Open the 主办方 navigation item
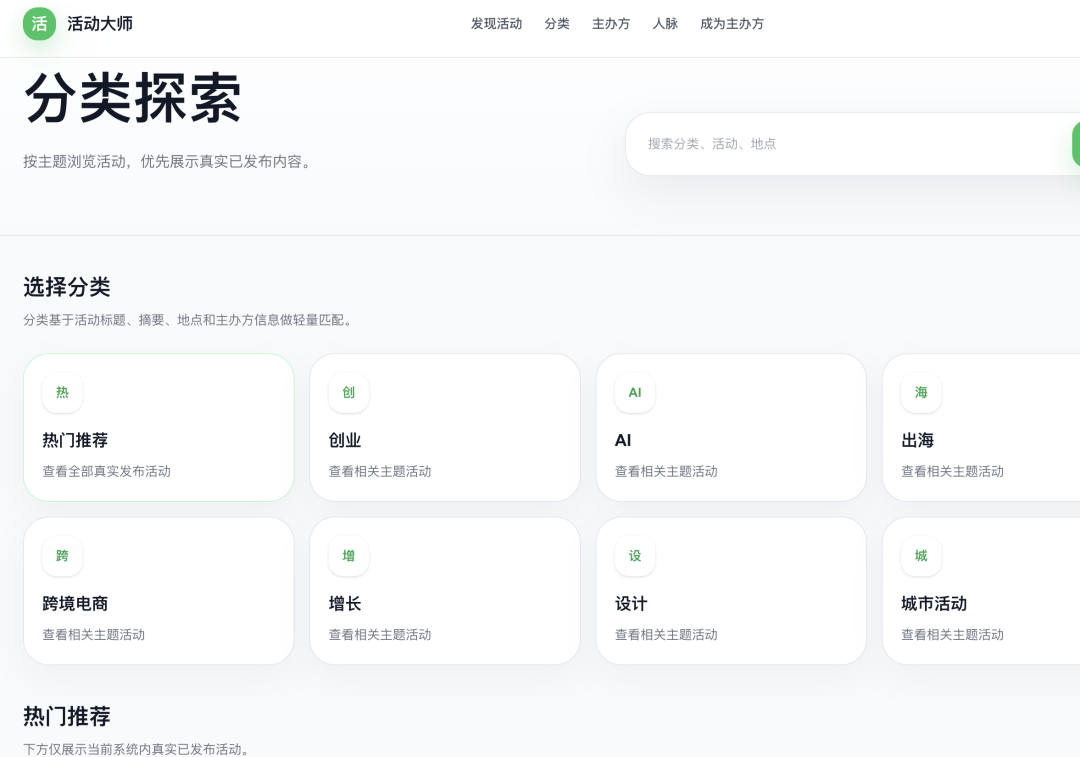This screenshot has height=757, width=1080. [611, 23]
